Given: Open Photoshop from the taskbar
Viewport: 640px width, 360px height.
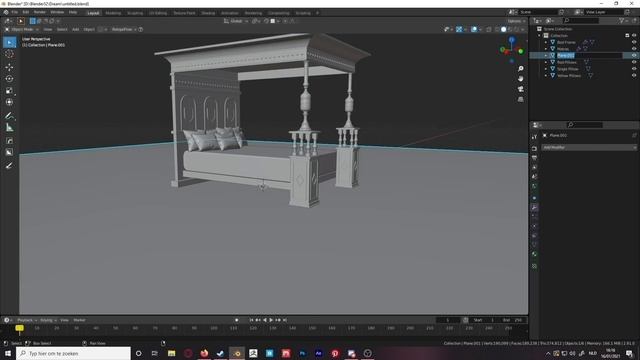Looking at the screenshot, I should tap(302, 353).
